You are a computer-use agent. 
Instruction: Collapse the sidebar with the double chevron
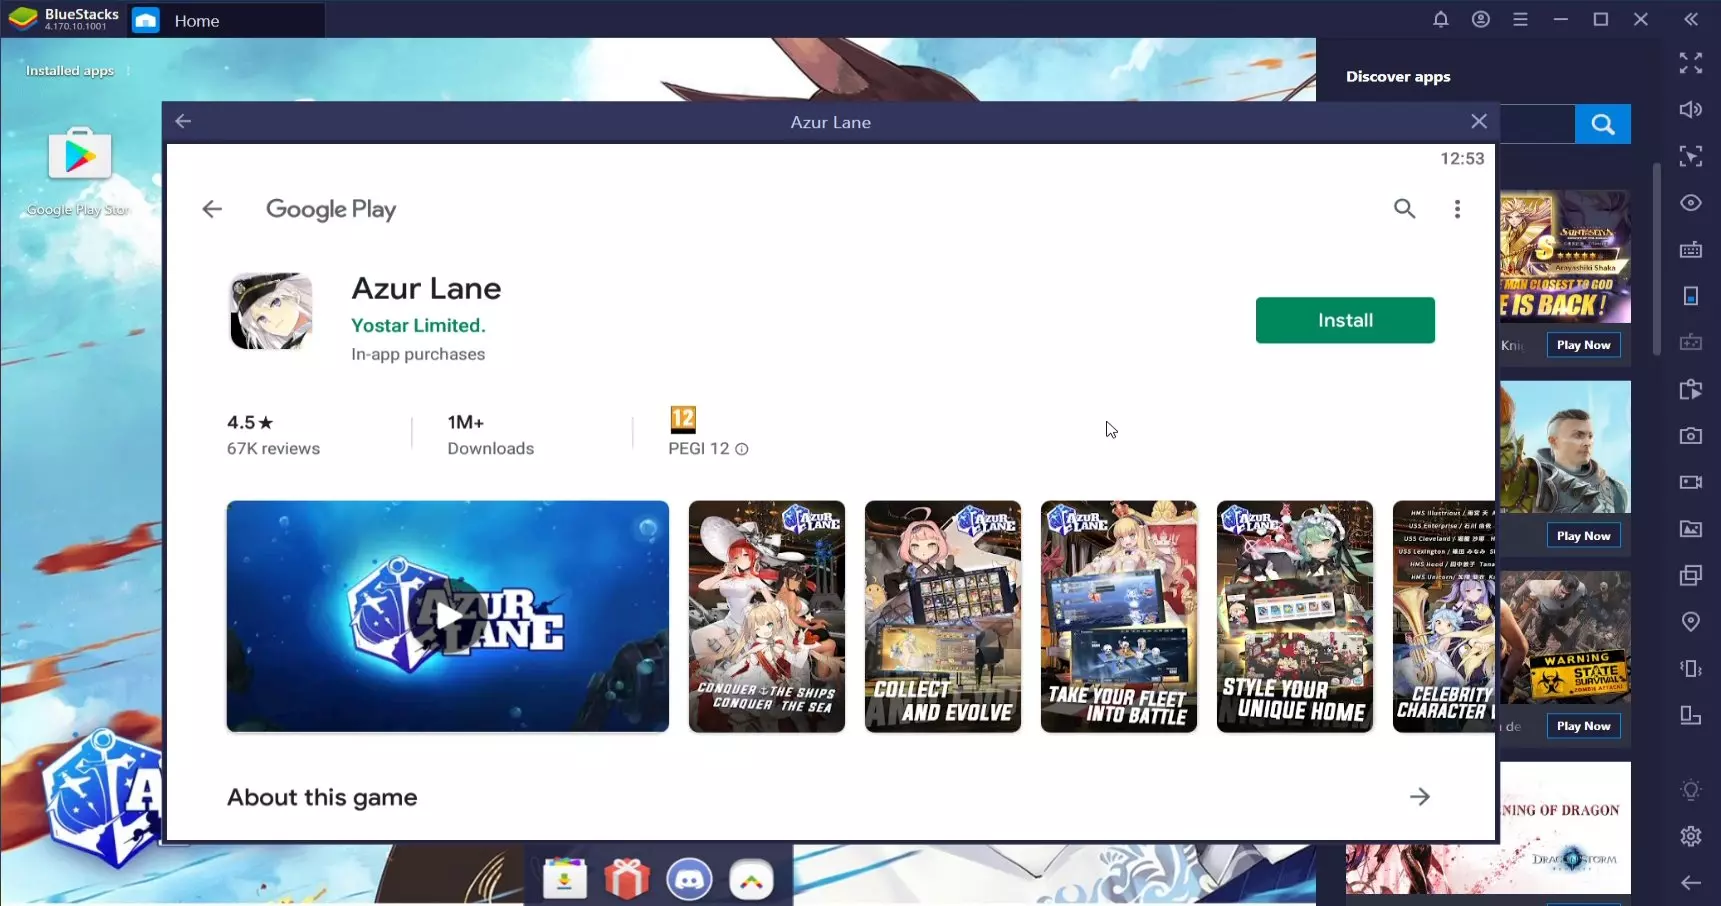1690,20
